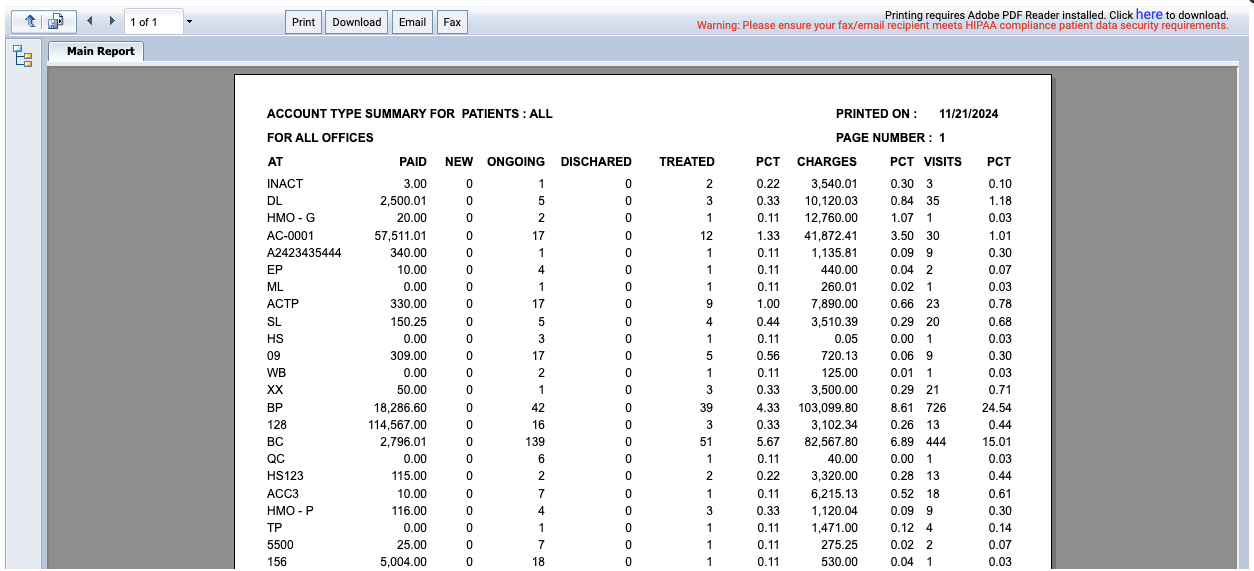Click the charges value 6,215.13
Screen dimensions: 1254x571
(834, 494)
